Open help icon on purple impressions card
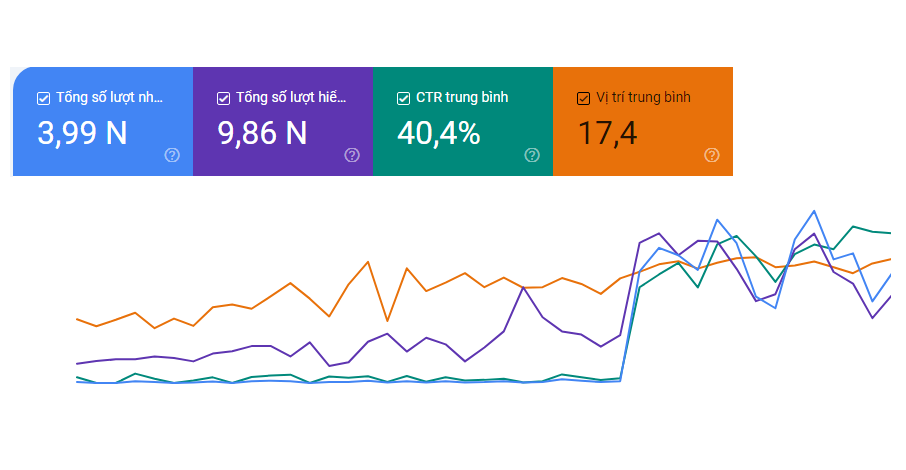 pyautogui.click(x=352, y=155)
